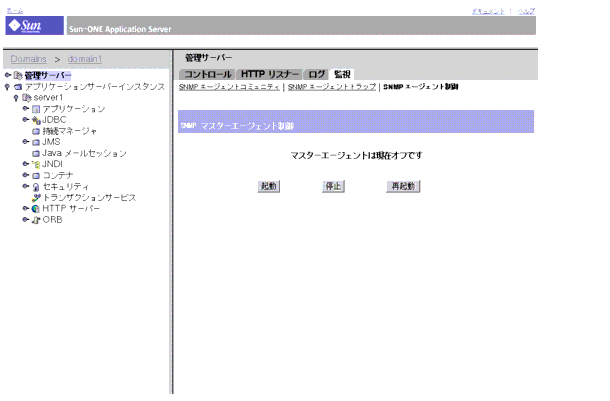
Task: Select the JMS tree label
Action: tap(51, 142)
